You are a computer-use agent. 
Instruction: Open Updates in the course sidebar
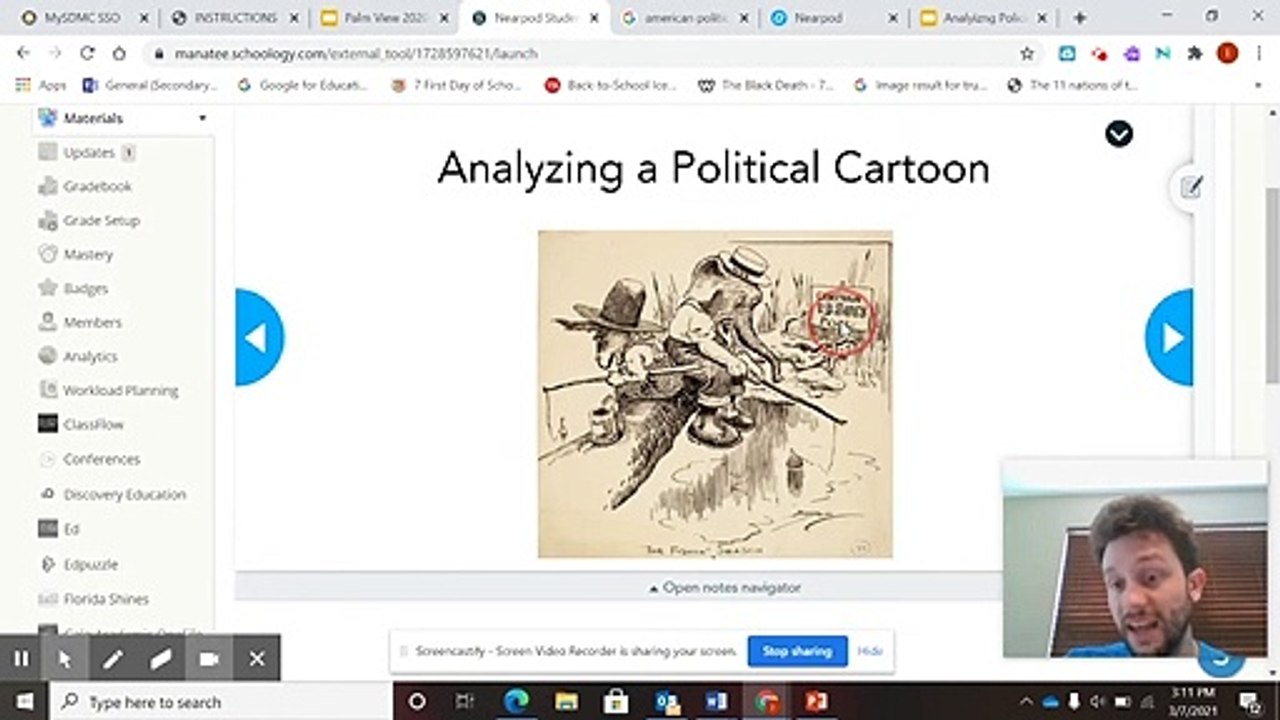(88, 152)
